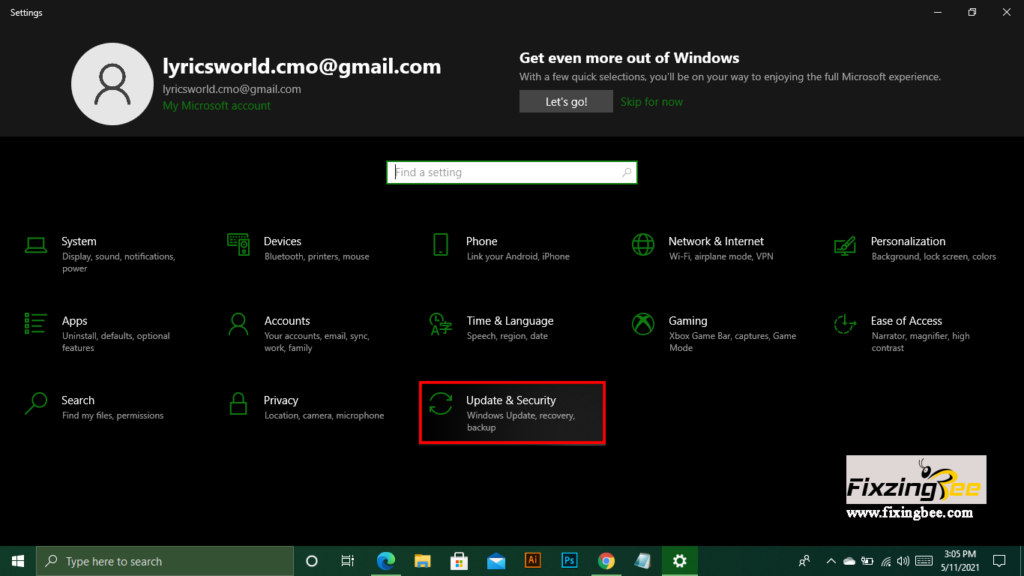Screen dimensions: 1024x576
Task: Open the Search magnifier settings icon
Action: [36, 404]
